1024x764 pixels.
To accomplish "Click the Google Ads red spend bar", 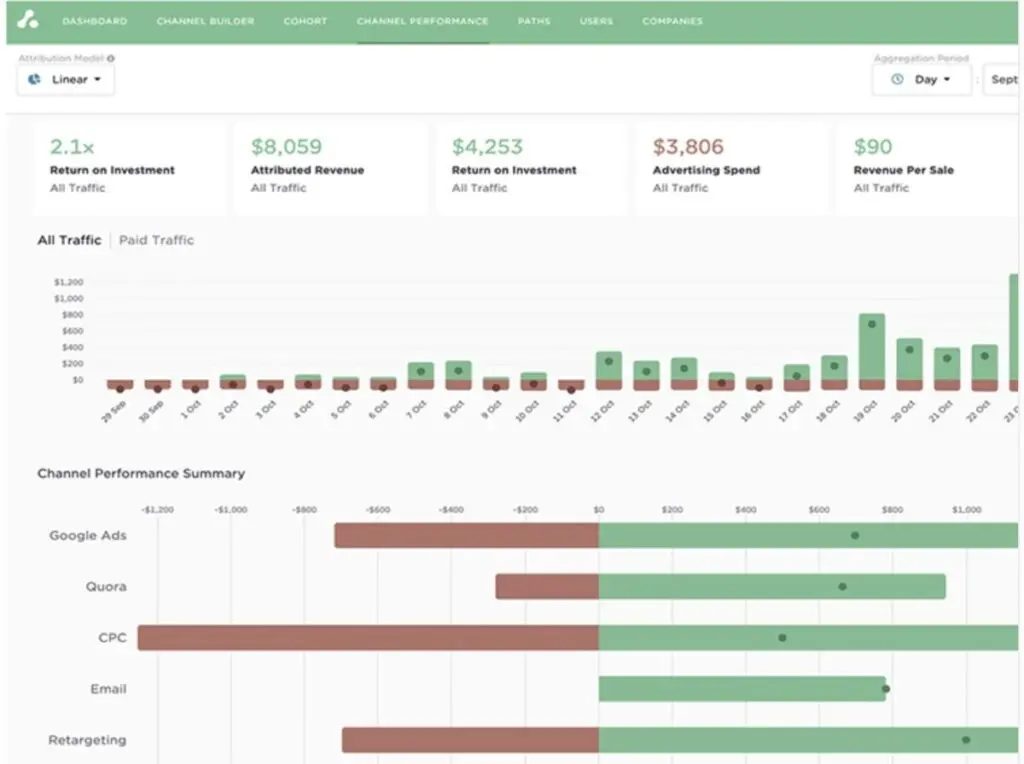I will 466,535.
